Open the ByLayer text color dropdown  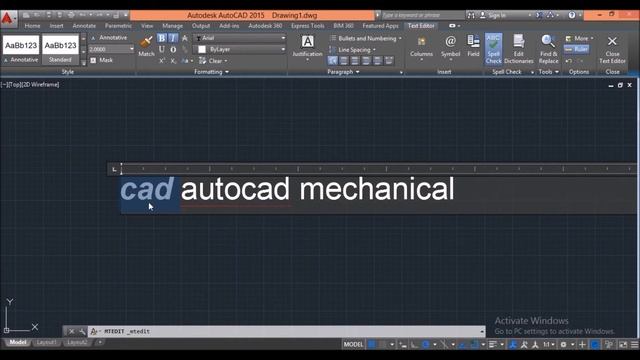[240, 49]
